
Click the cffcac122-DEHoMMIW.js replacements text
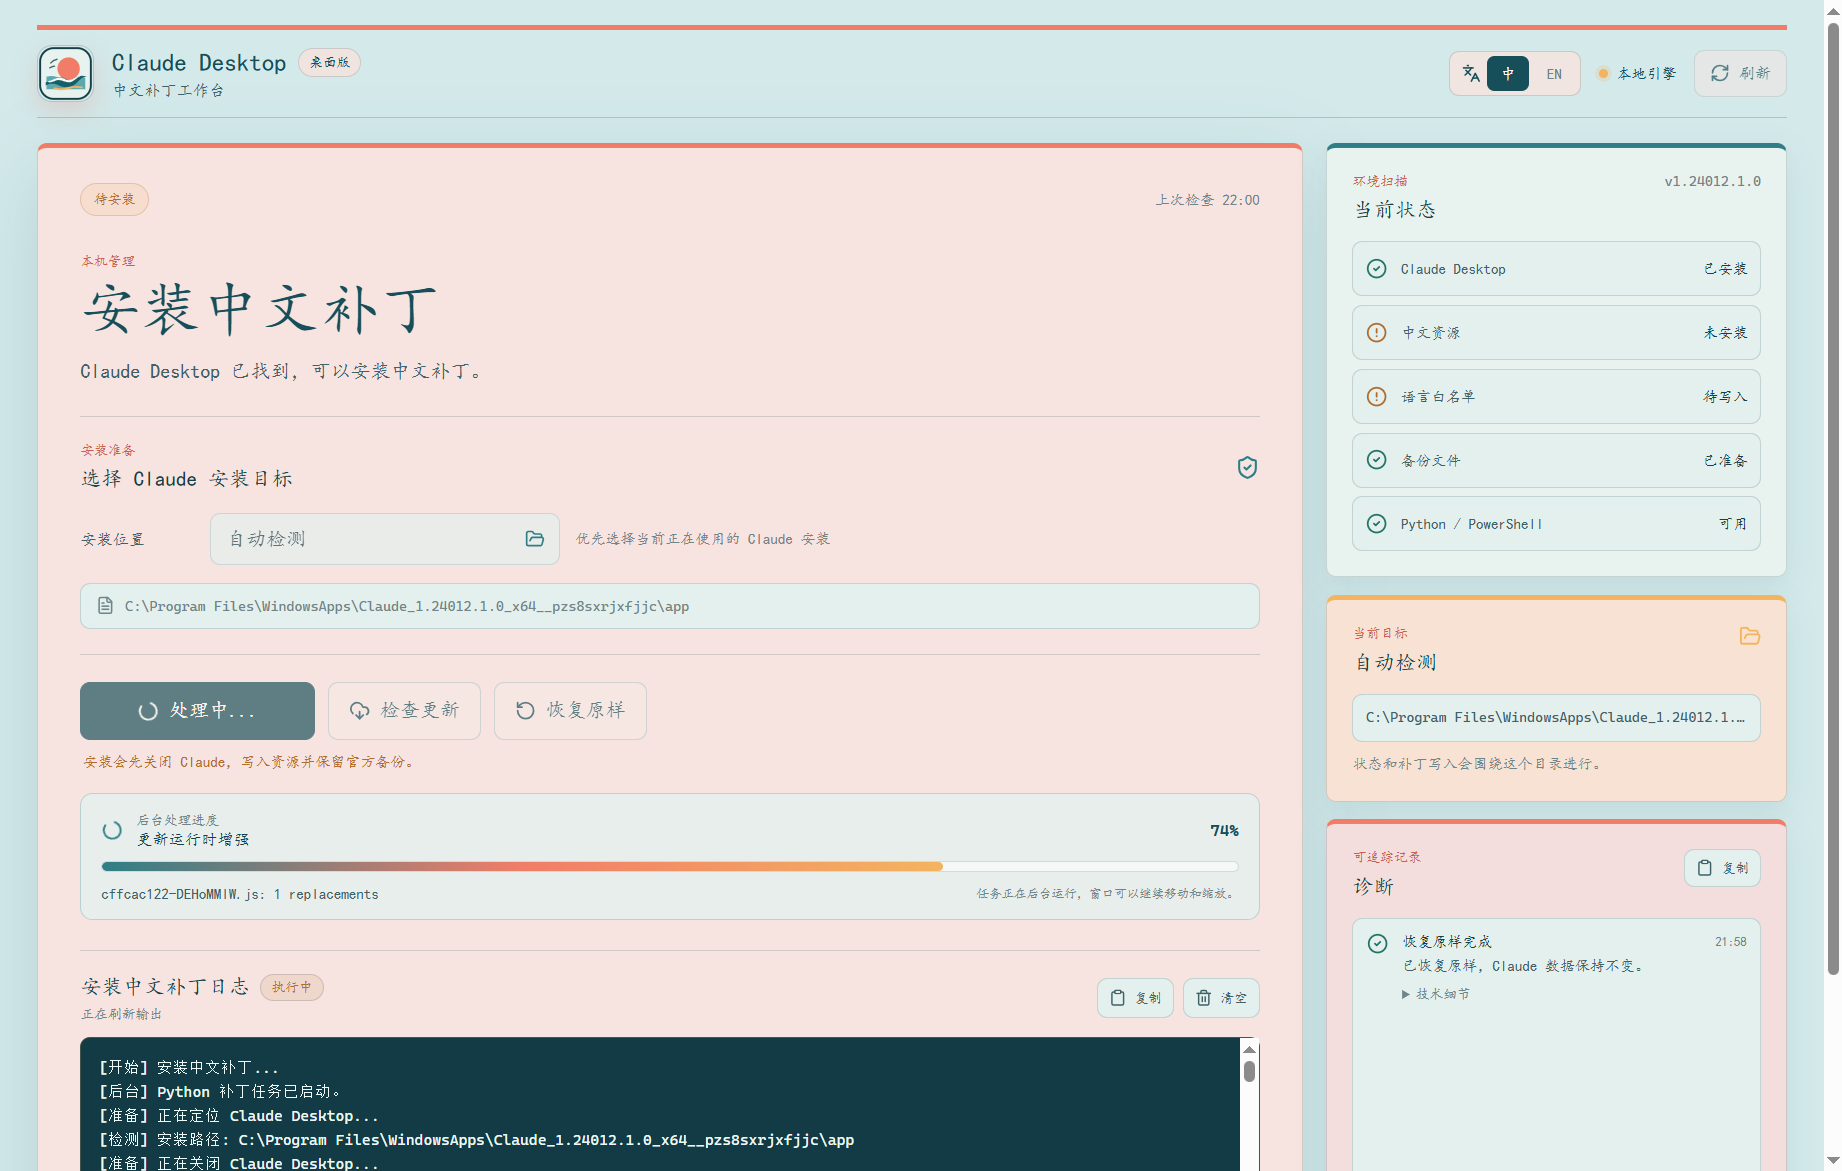[240, 894]
